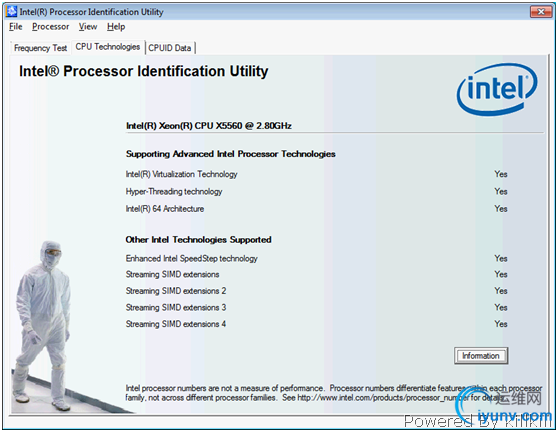The image size is (558, 432).
Task: Click the Supporting Advanced Intel Processor Technologies heading
Action: pyautogui.click(x=231, y=154)
